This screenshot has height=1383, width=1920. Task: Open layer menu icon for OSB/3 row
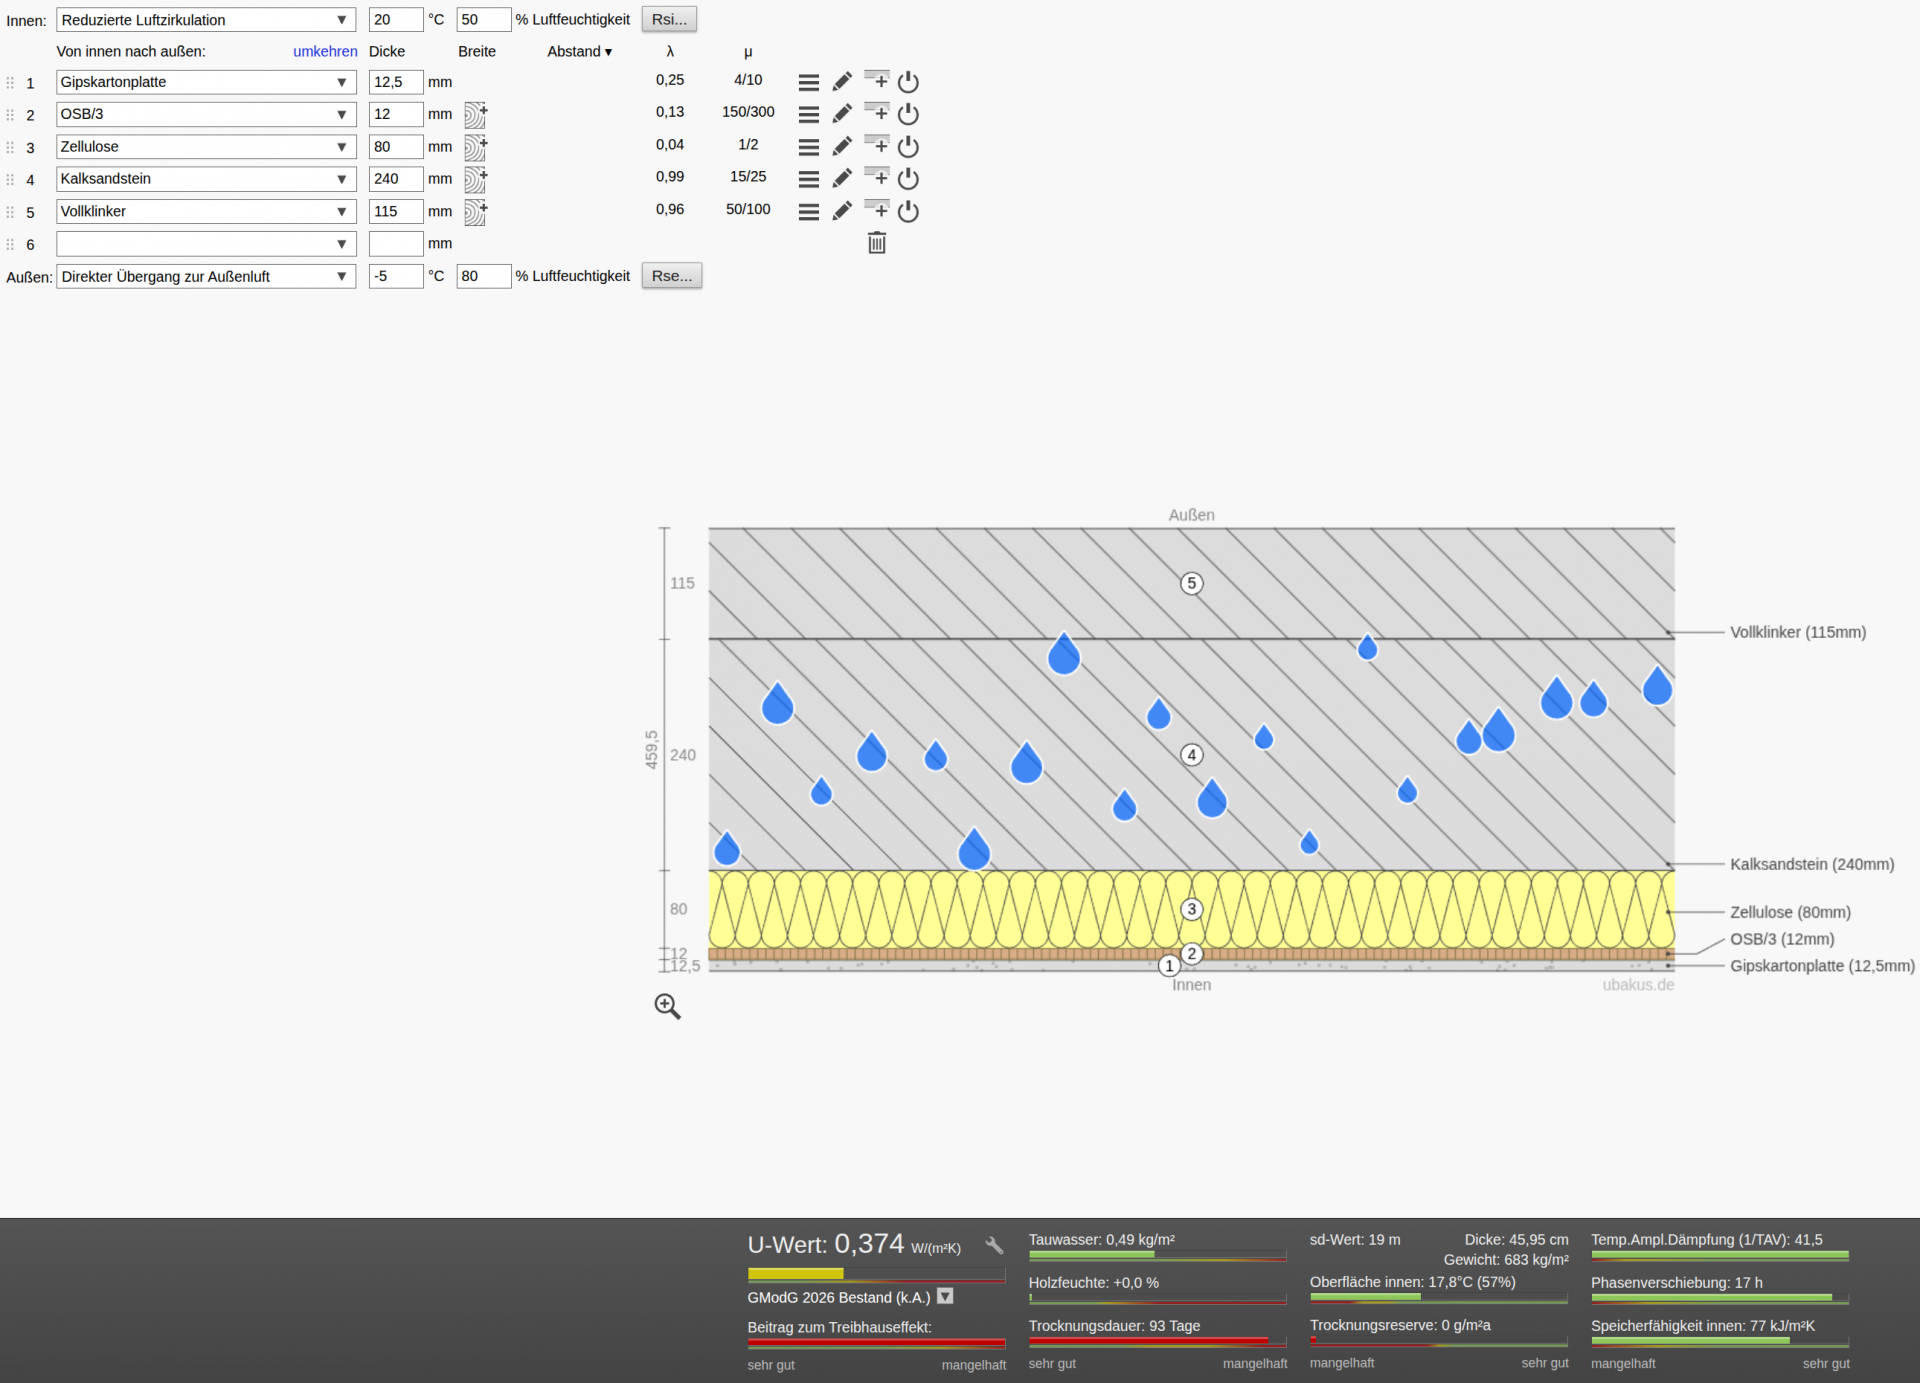pyautogui.click(x=809, y=114)
